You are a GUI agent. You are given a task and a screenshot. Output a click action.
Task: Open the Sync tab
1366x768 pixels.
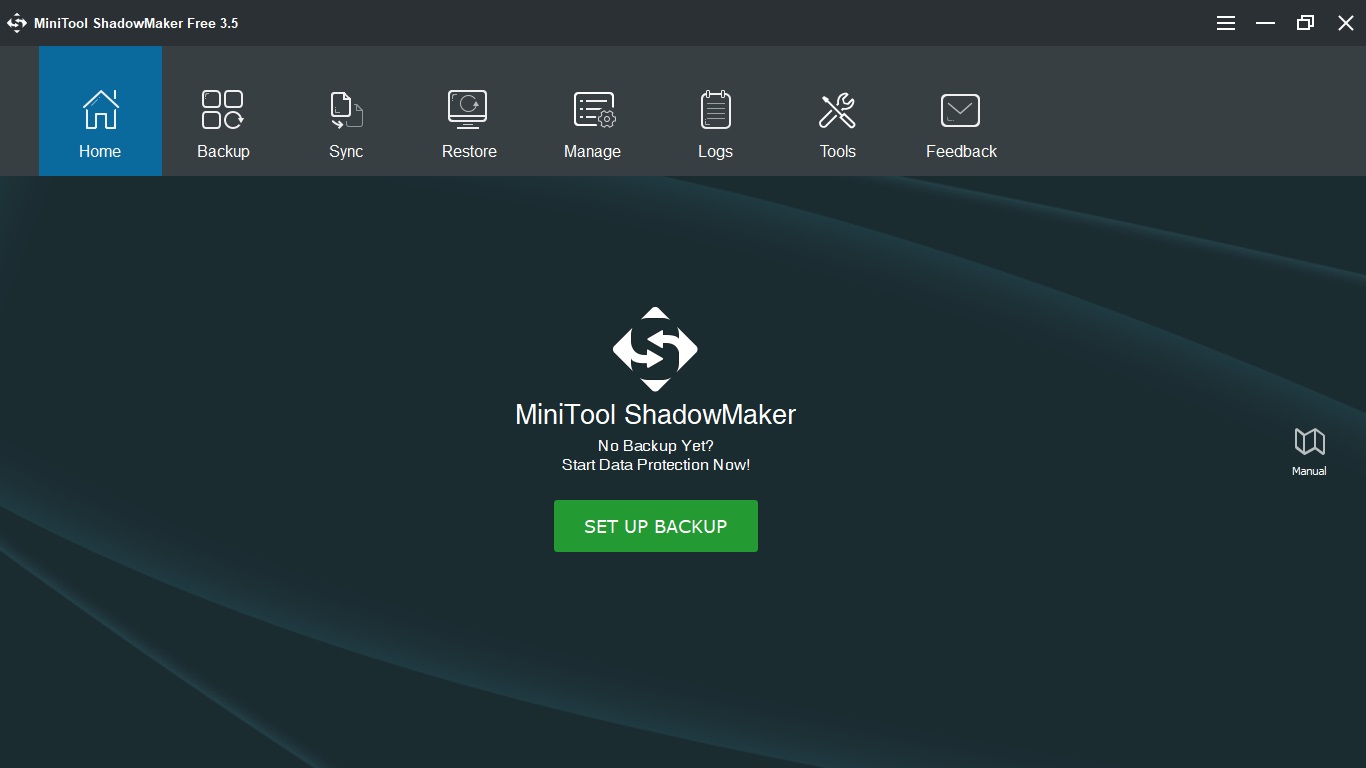(346, 111)
